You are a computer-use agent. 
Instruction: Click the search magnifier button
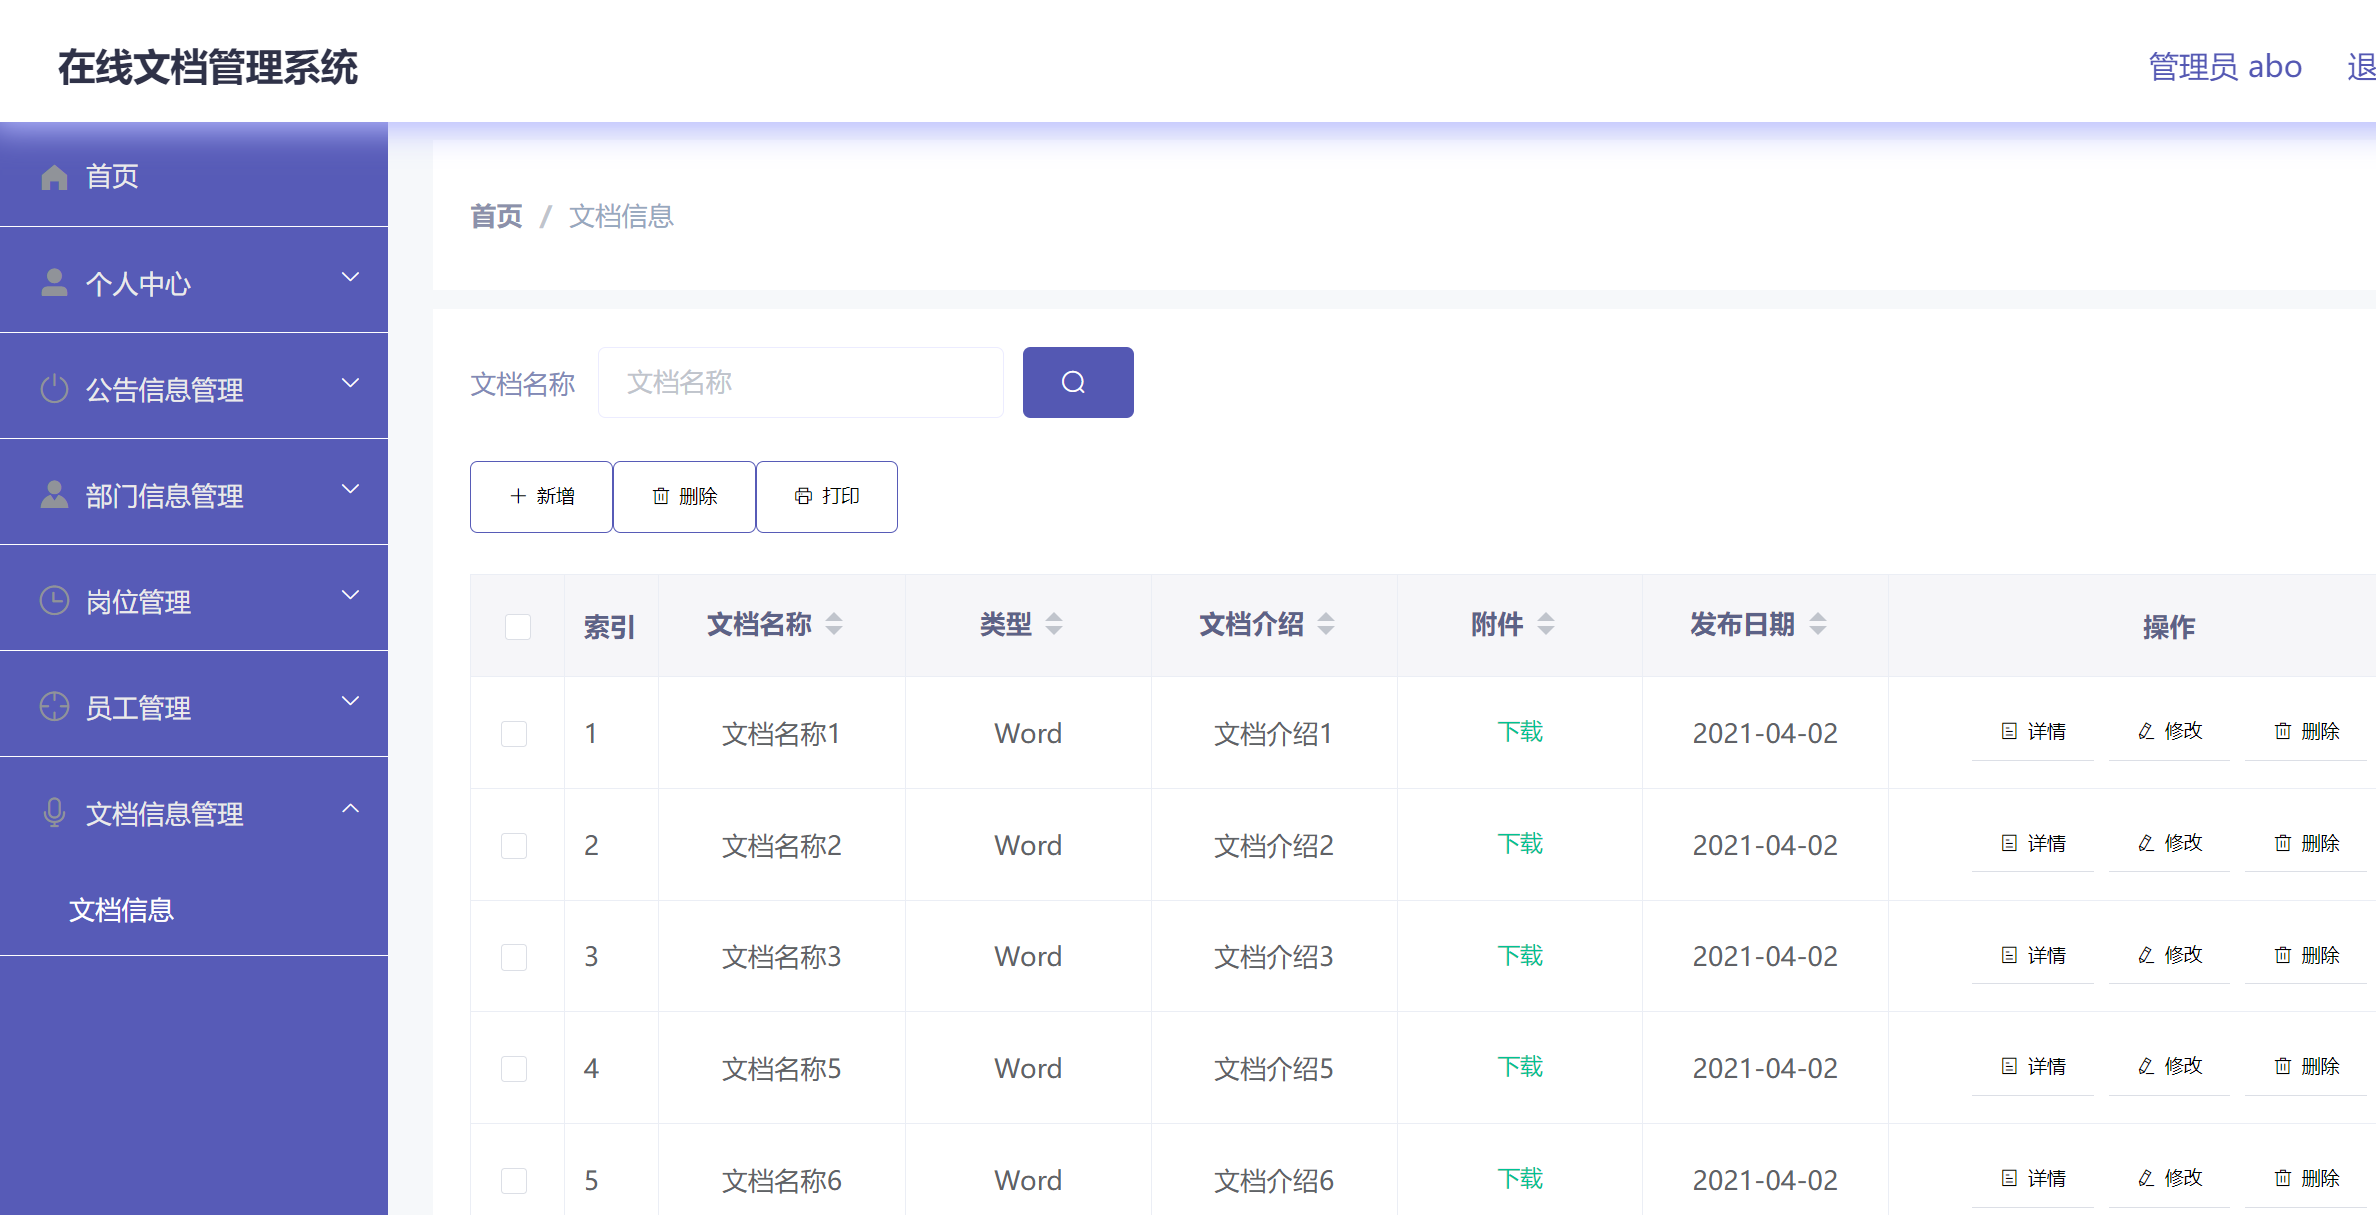click(1078, 382)
